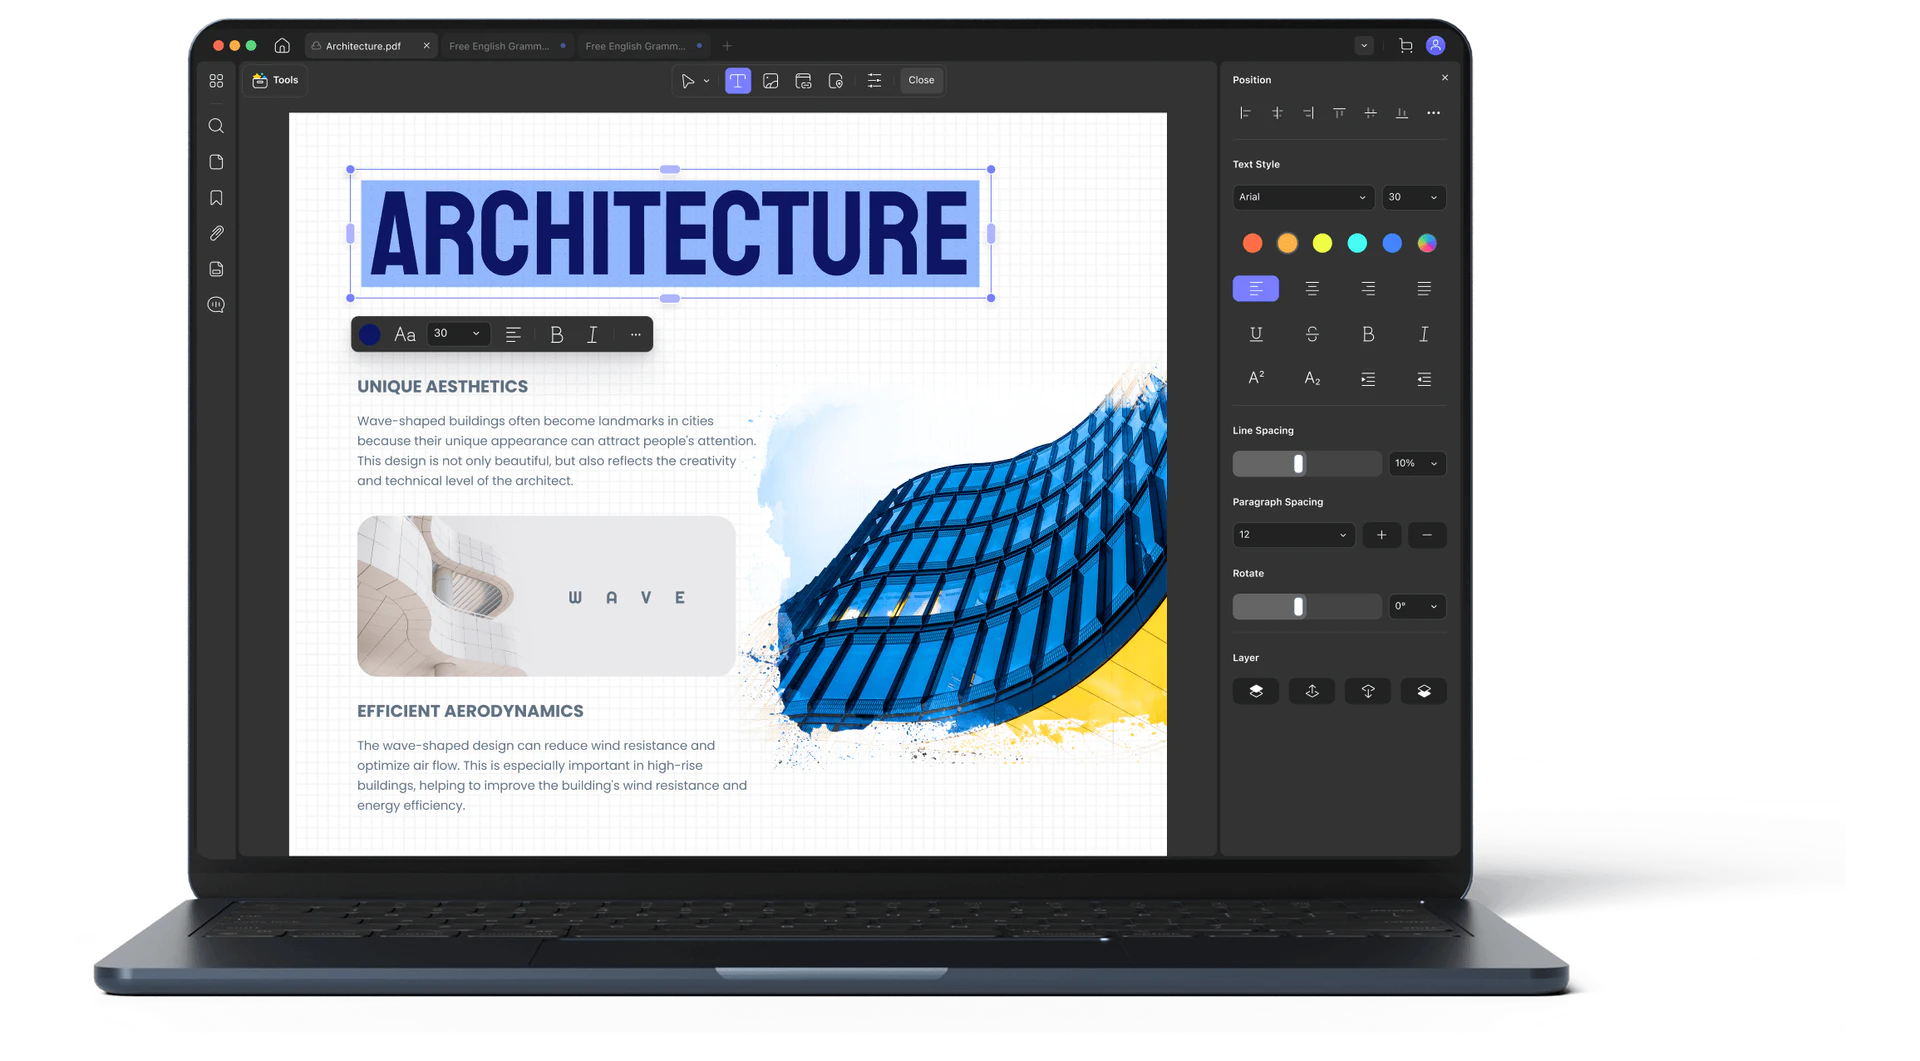1920x1061 pixels.
Task: Open the search panel in sidebar
Action: pyautogui.click(x=216, y=126)
